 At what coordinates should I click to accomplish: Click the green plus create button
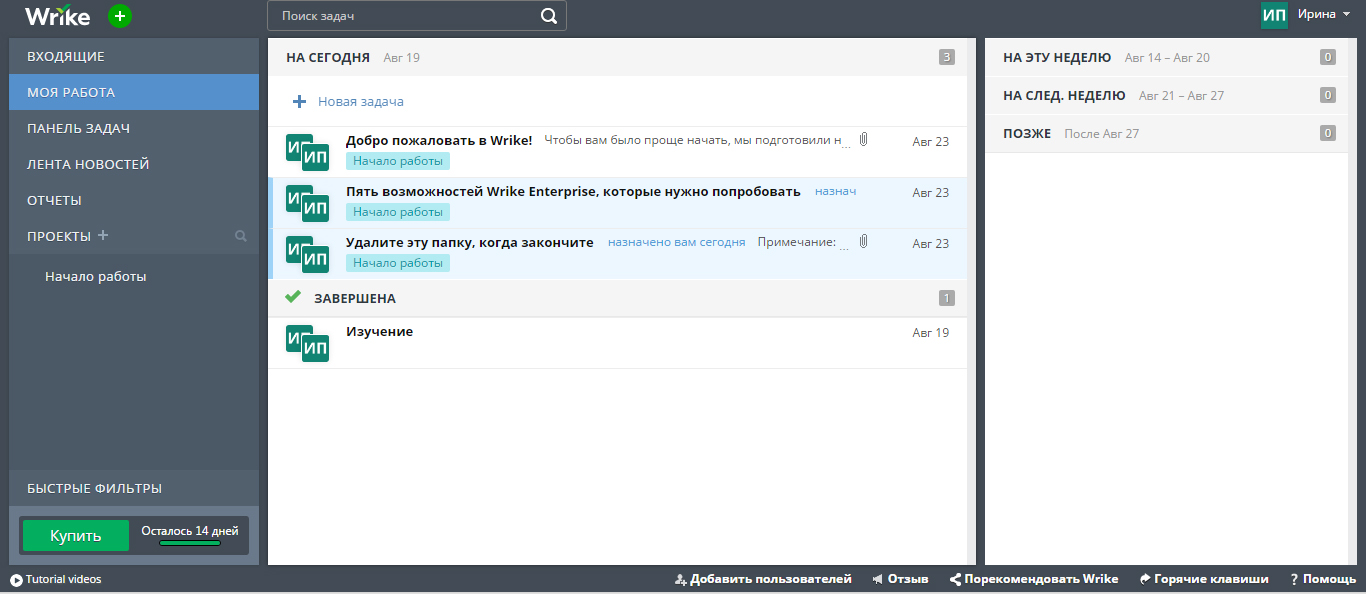[120, 16]
